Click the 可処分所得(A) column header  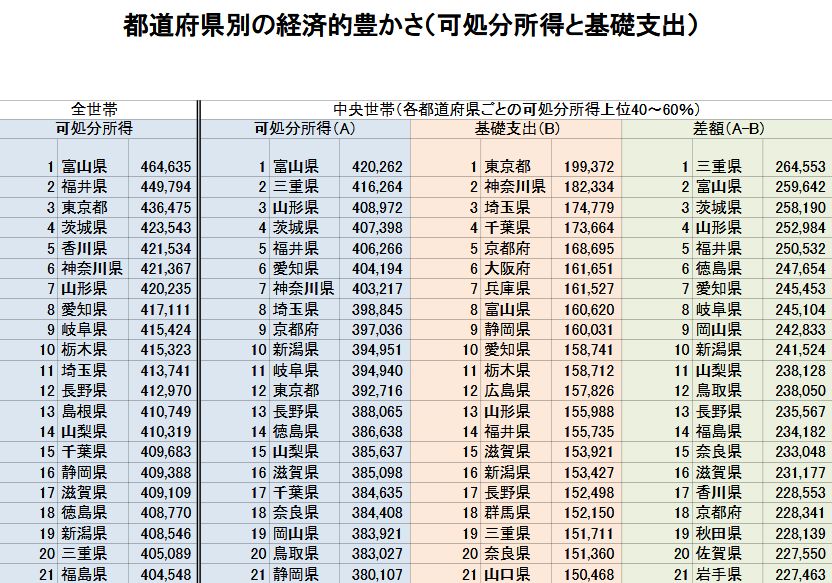click(x=305, y=128)
